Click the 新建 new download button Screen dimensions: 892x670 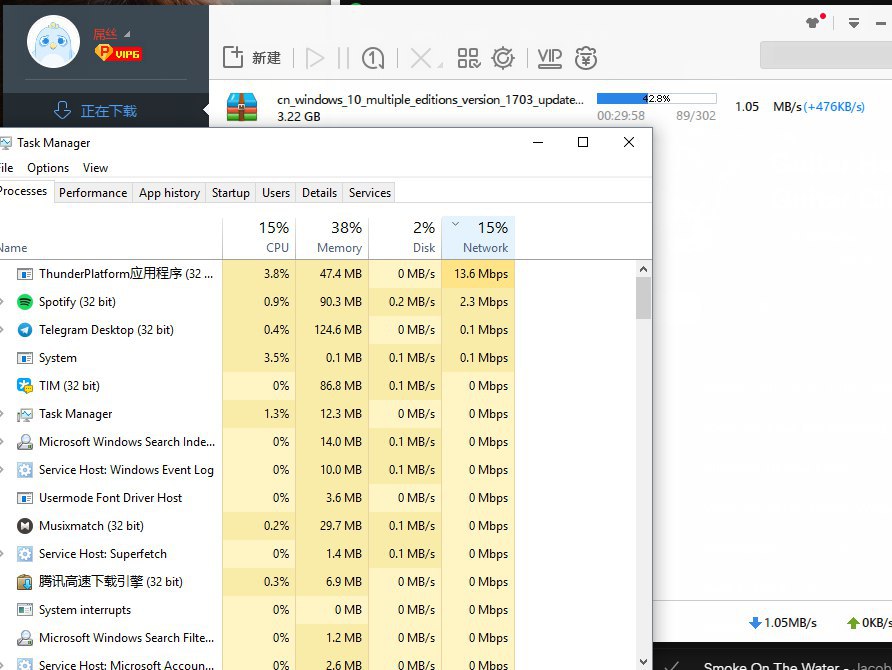tap(252, 58)
